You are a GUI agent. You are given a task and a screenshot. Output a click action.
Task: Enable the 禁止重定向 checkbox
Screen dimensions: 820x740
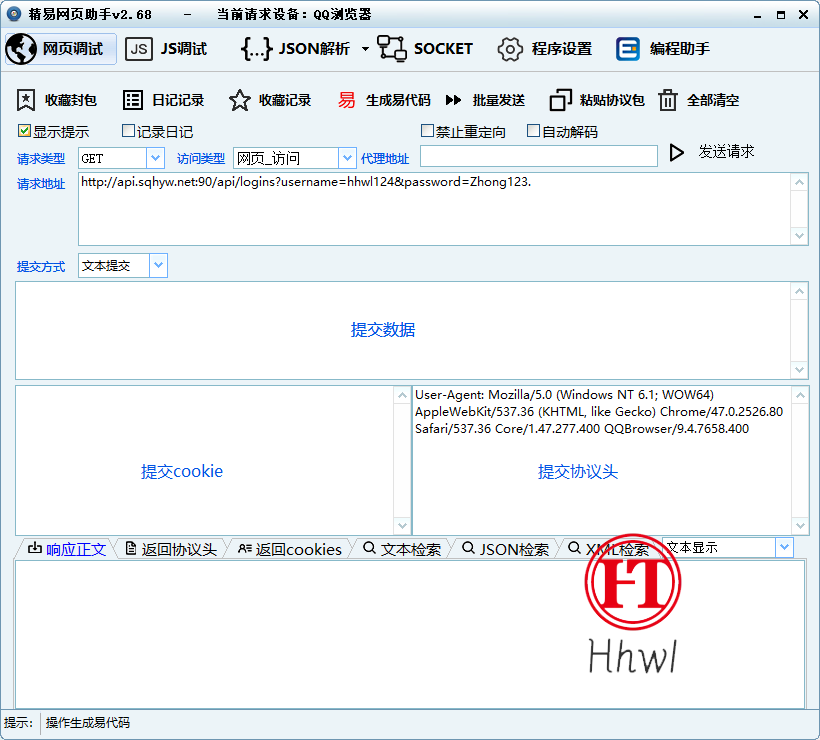[x=427, y=131]
